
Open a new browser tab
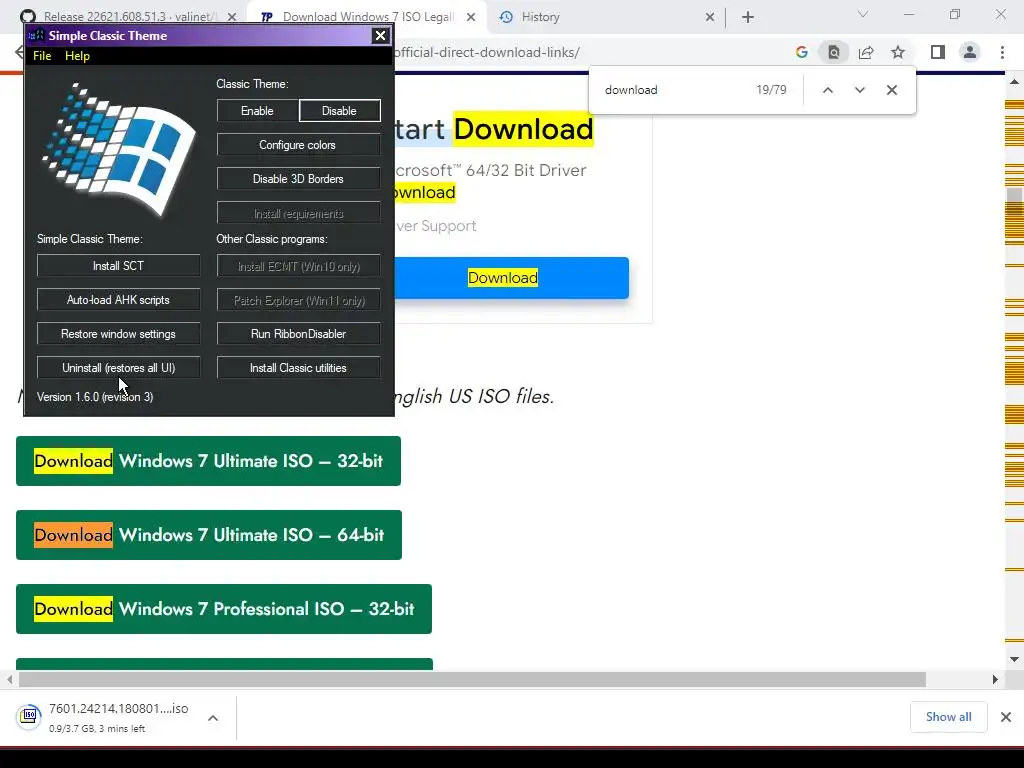[748, 17]
